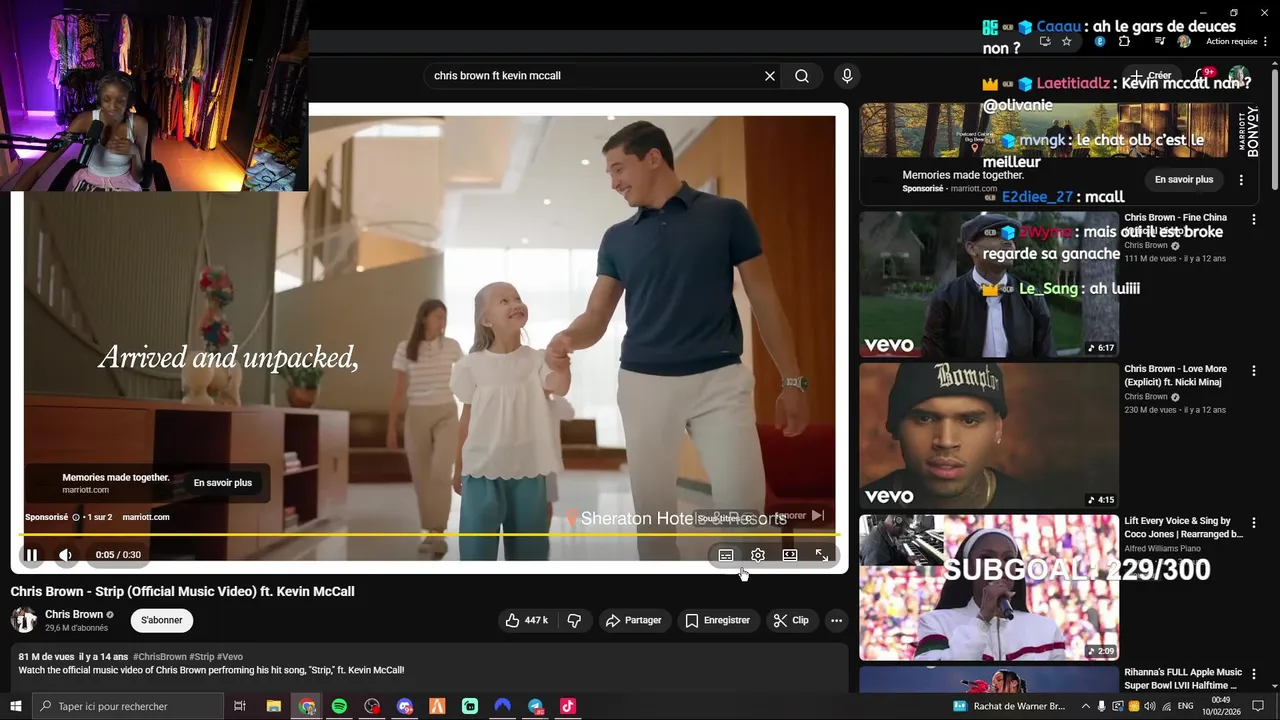Create a Clip with scissors button

tap(792, 620)
